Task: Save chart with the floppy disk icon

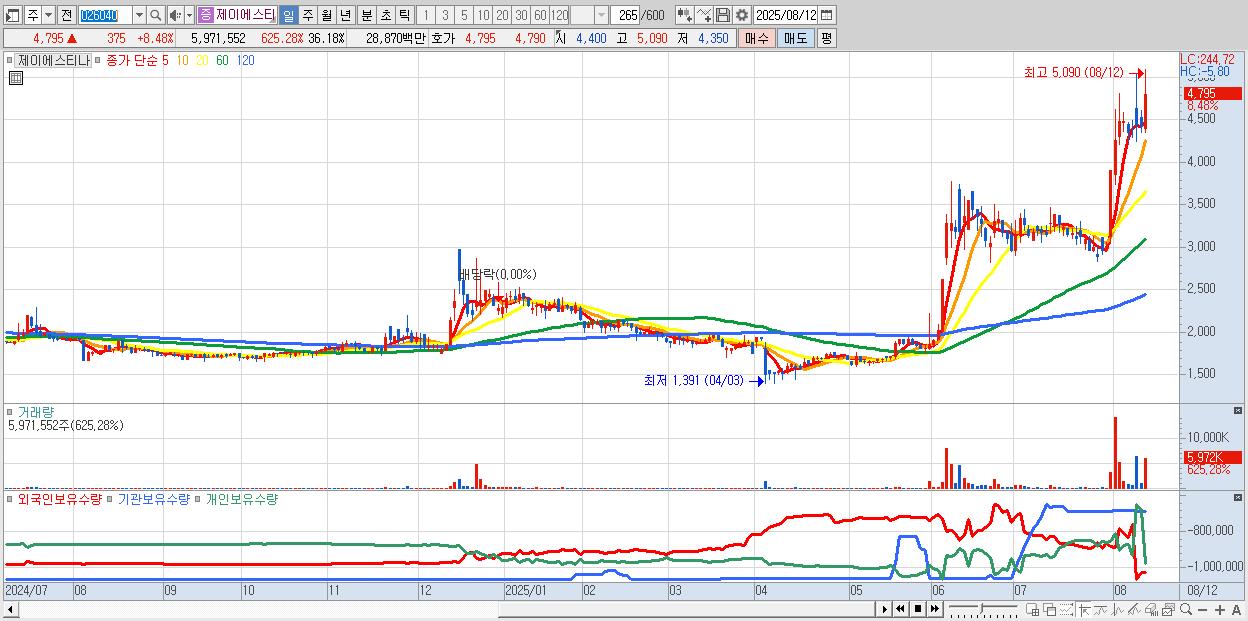Action: tap(722, 15)
